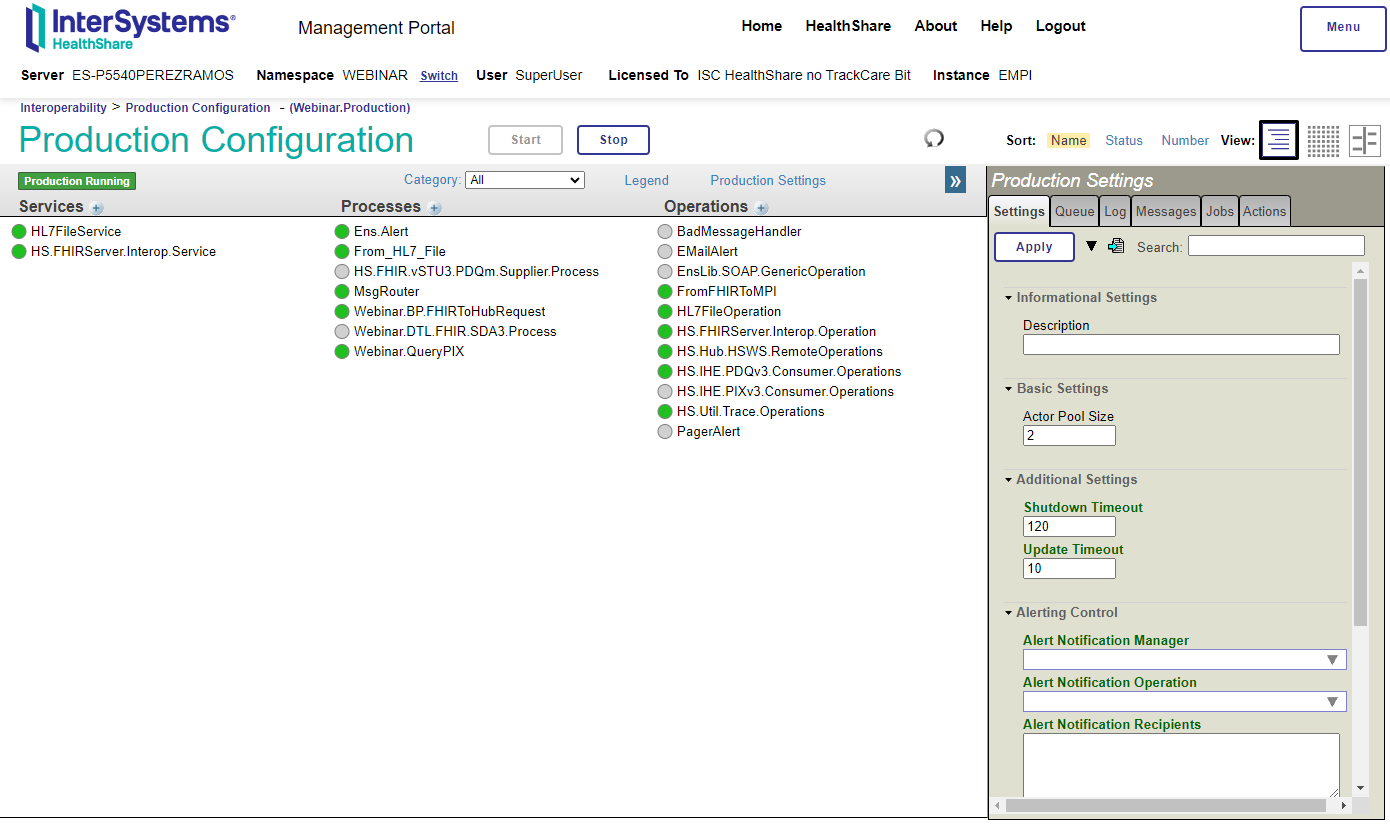Switch to the monitor view icon
Image resolution: width=1390 pixels, height=825 pixels.
point(1364,141)
